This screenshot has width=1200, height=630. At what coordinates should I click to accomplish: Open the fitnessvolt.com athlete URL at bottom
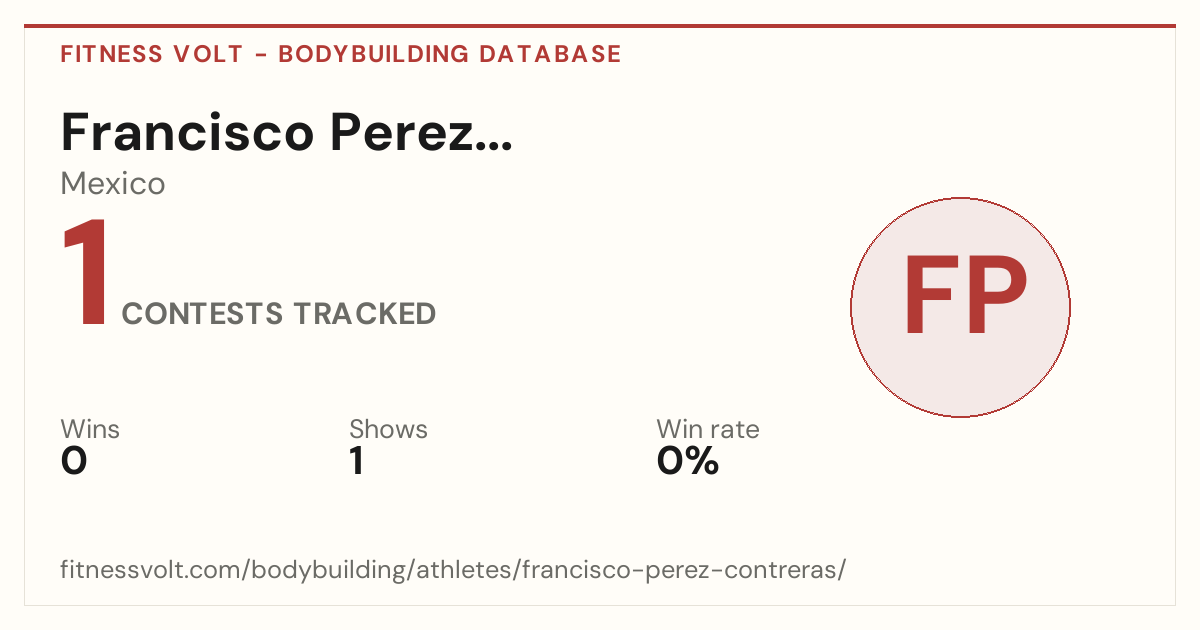[x=453, y=570]
